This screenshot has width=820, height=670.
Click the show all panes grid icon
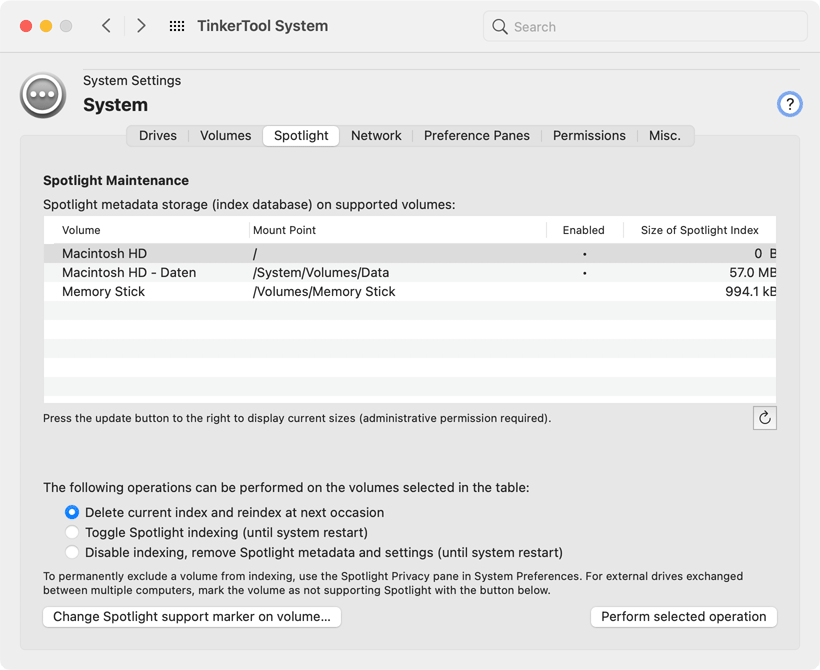point(177,26)
